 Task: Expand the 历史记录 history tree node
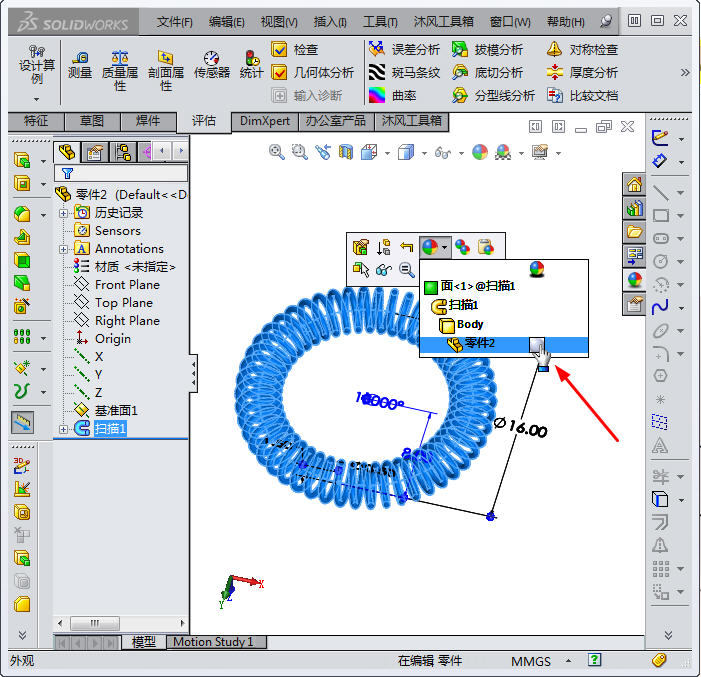64,213
